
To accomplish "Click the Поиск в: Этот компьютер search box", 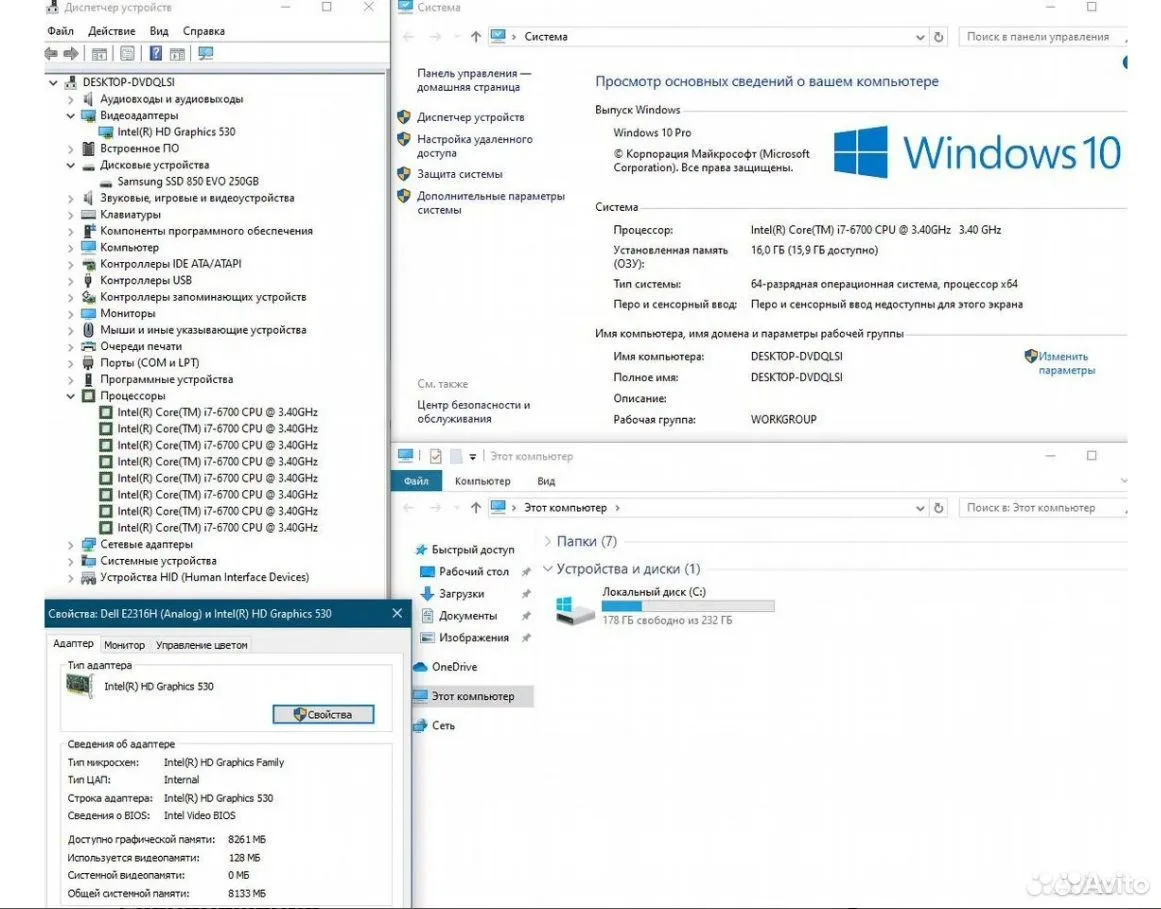I will pyautogui.click(x=1042, y=508).
